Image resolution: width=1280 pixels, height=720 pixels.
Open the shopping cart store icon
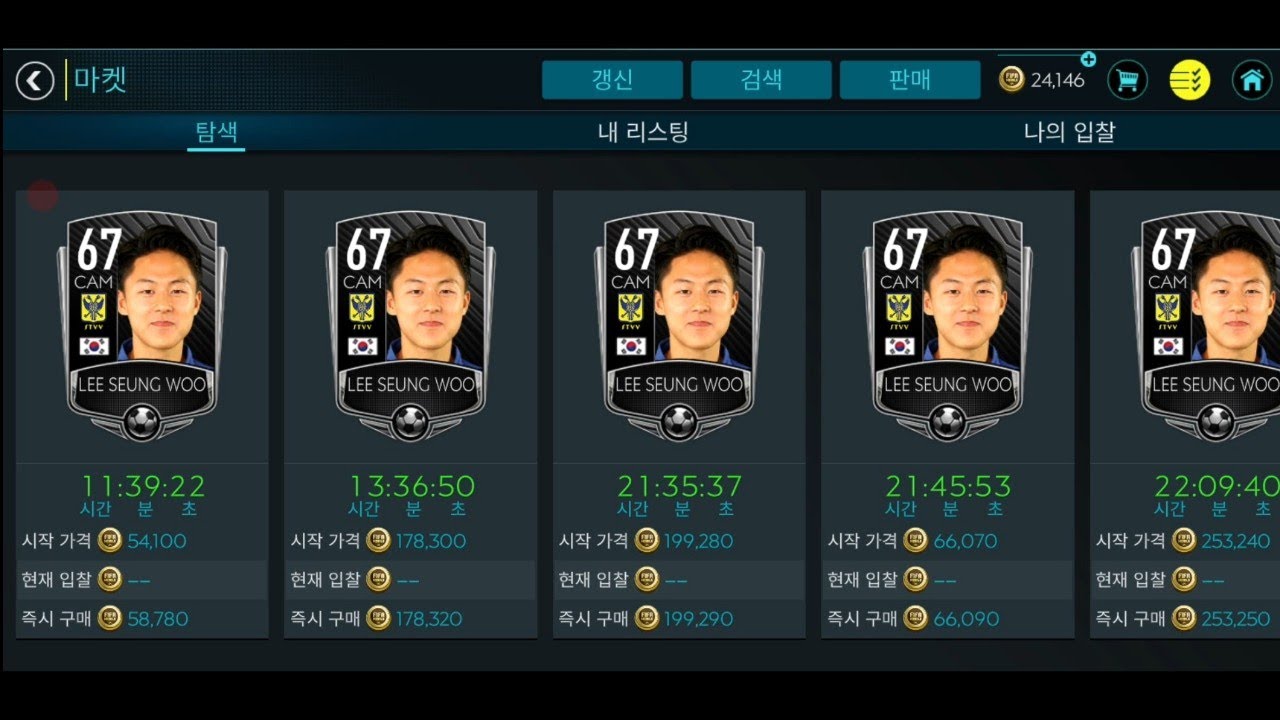(1128, 80)
